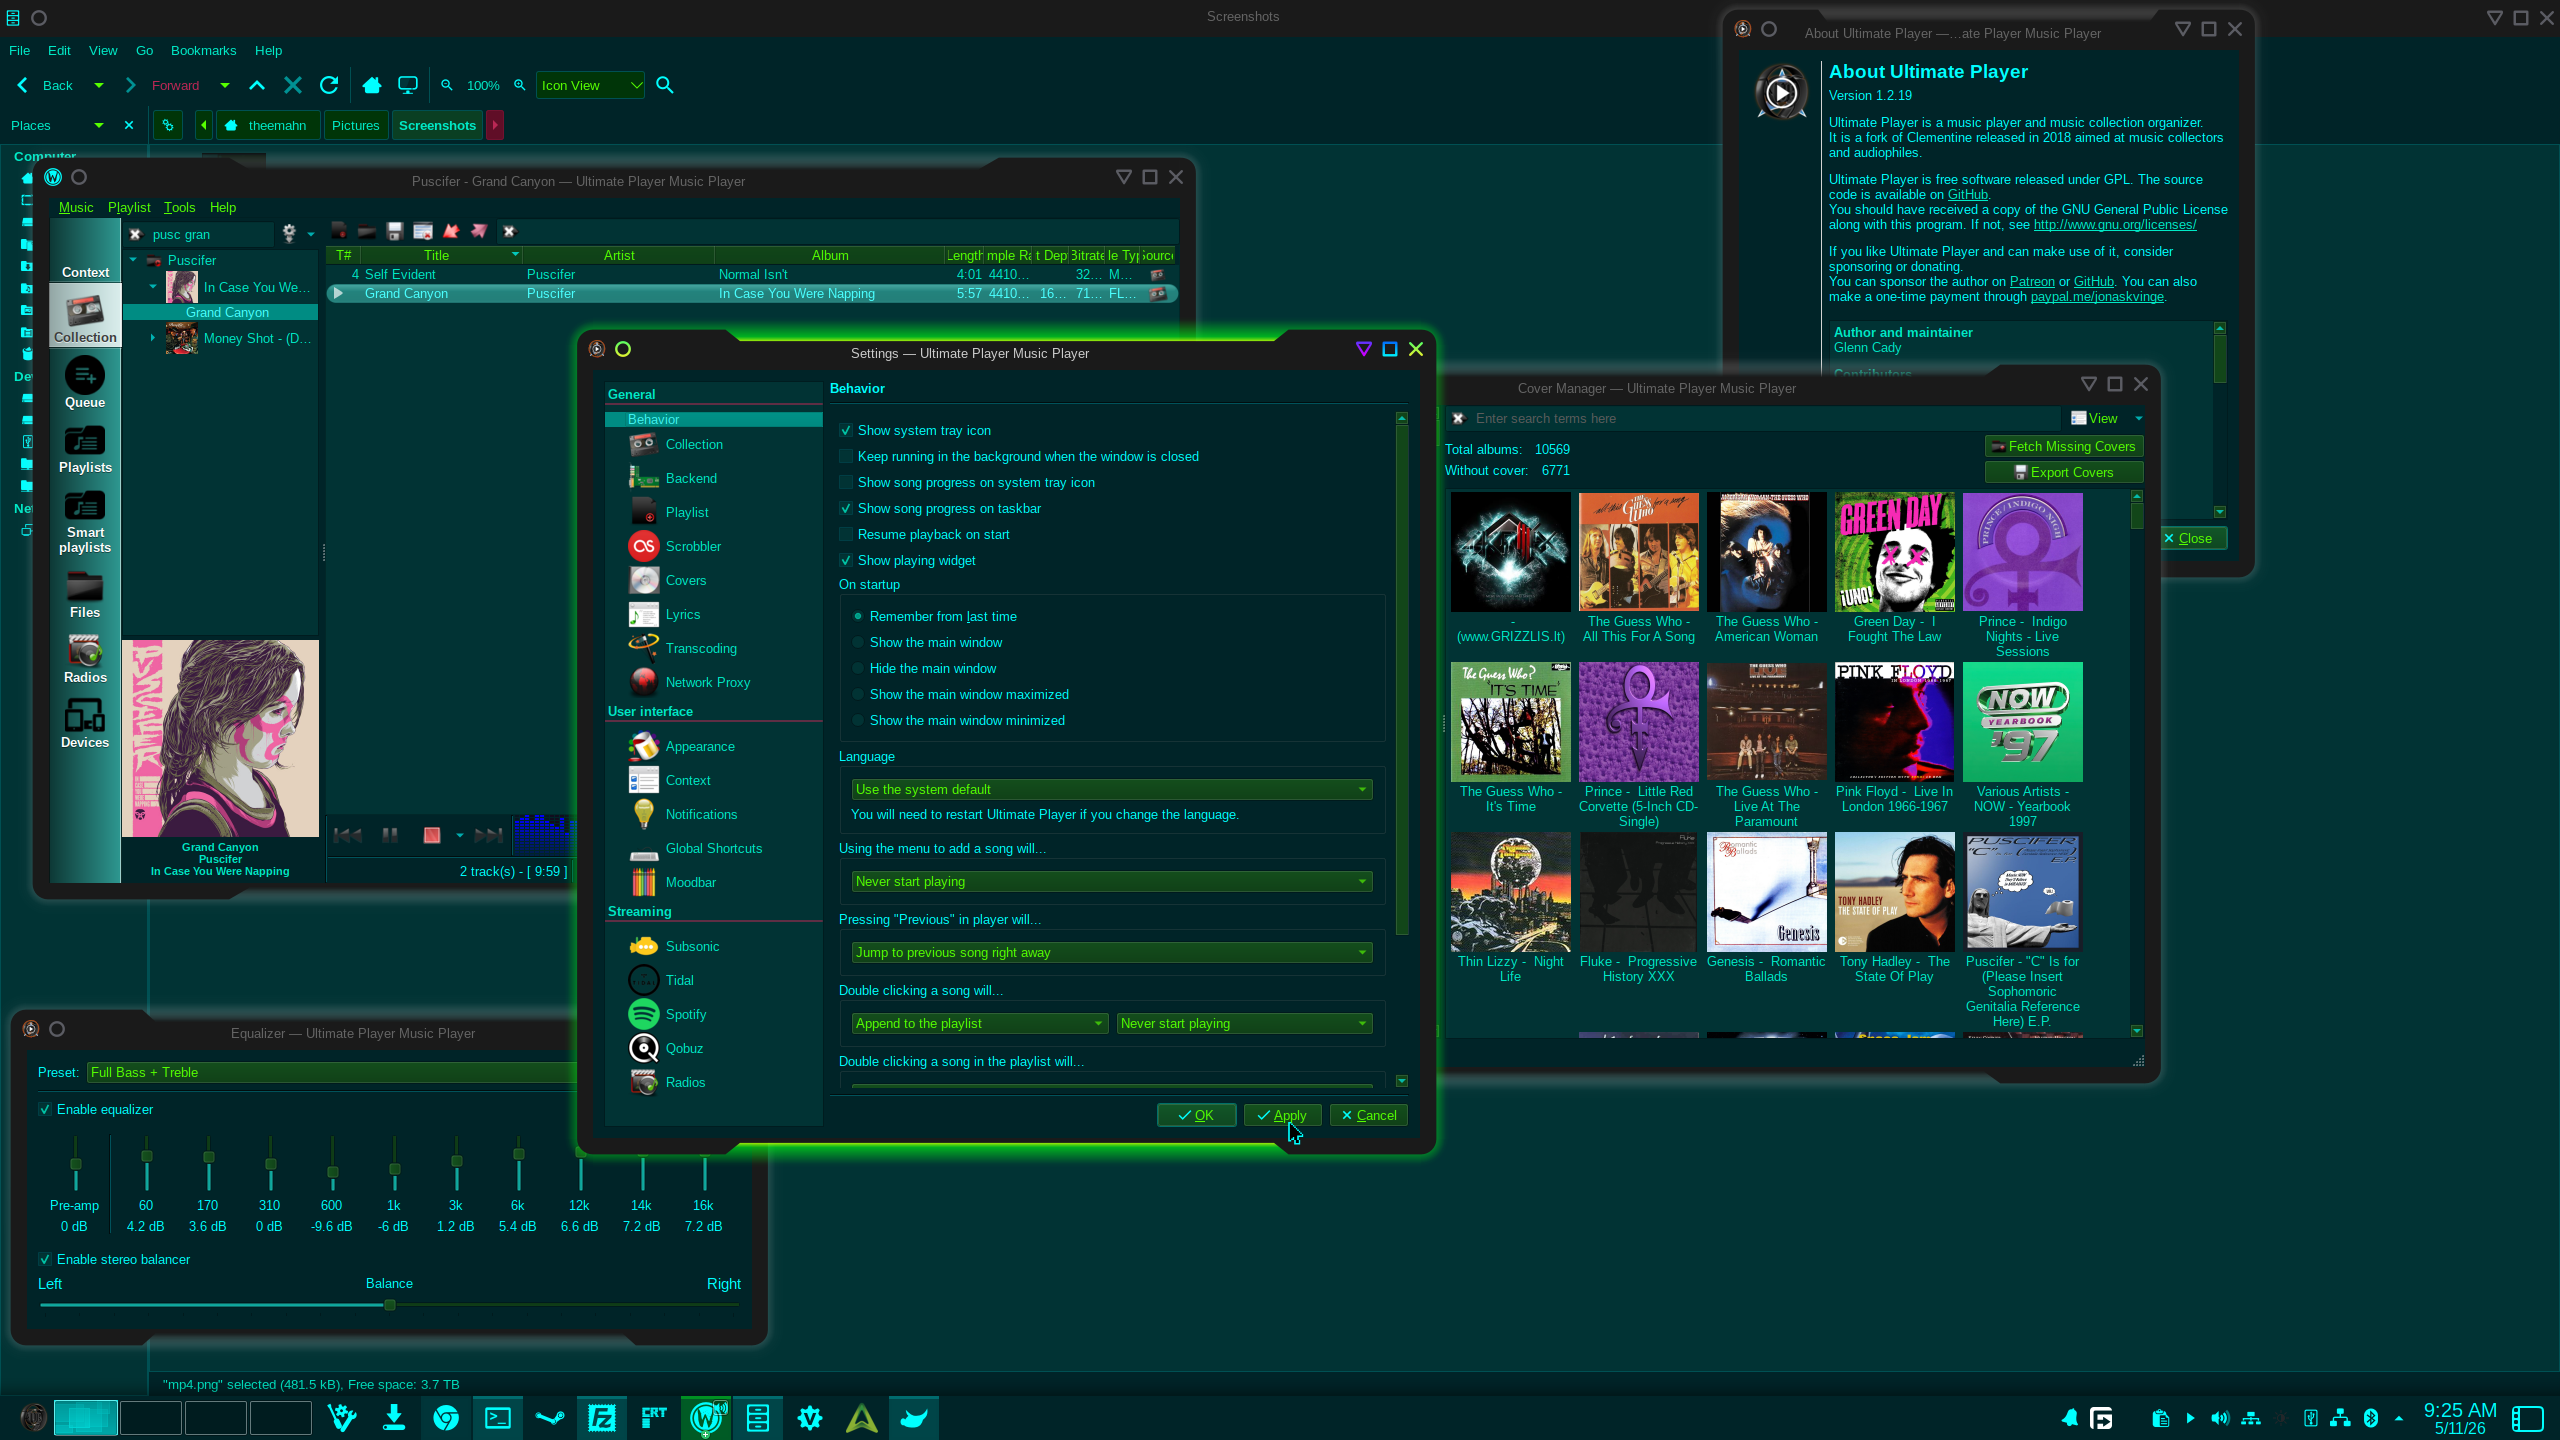Open Radios tab in player sidebar

(x=85, y=658)
